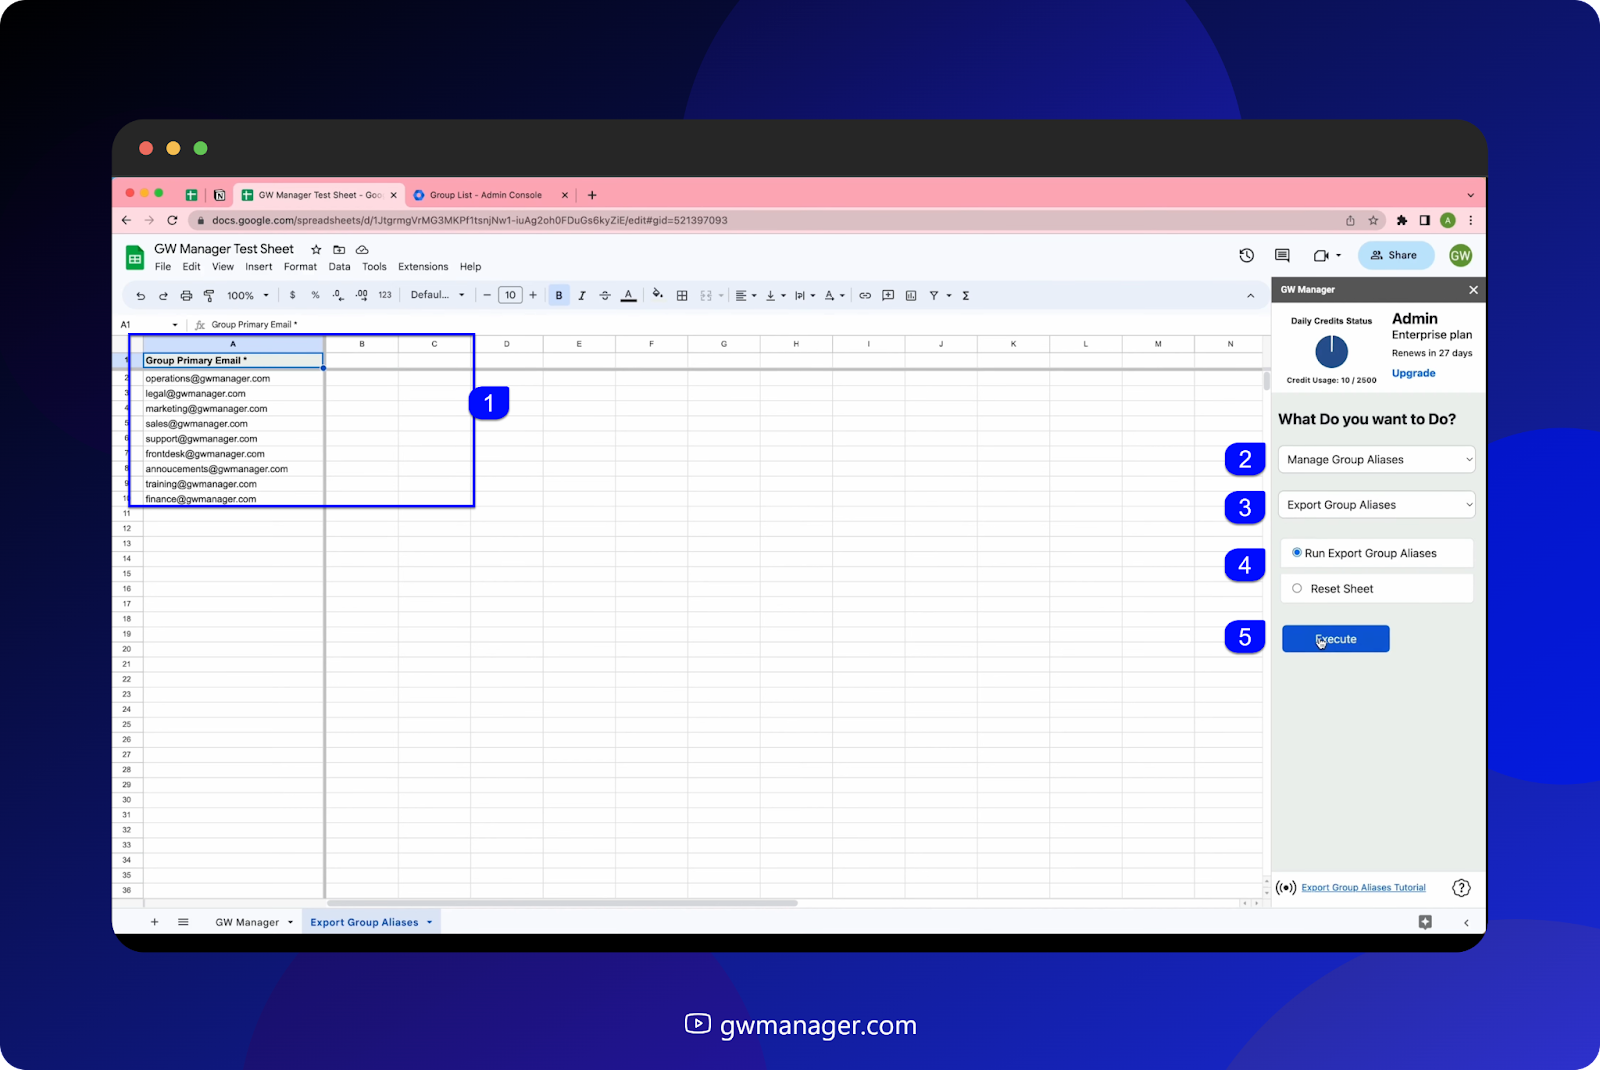
Task: Click the font size field showing 10
Action: [x=510, y=296]
